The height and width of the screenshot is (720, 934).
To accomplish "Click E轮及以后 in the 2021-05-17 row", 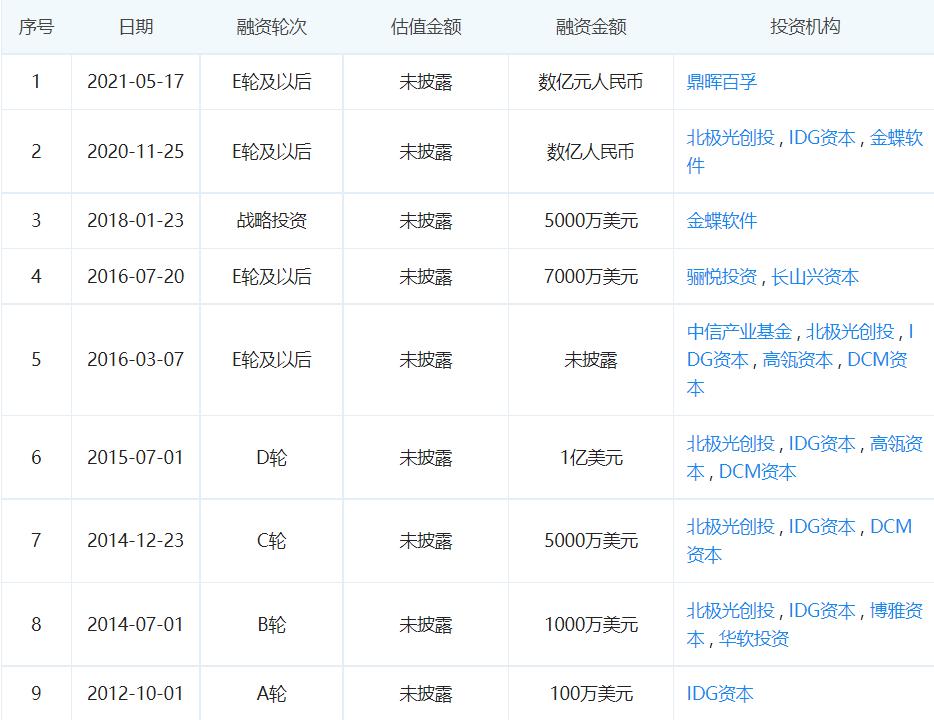I will (x=272, y=82).
